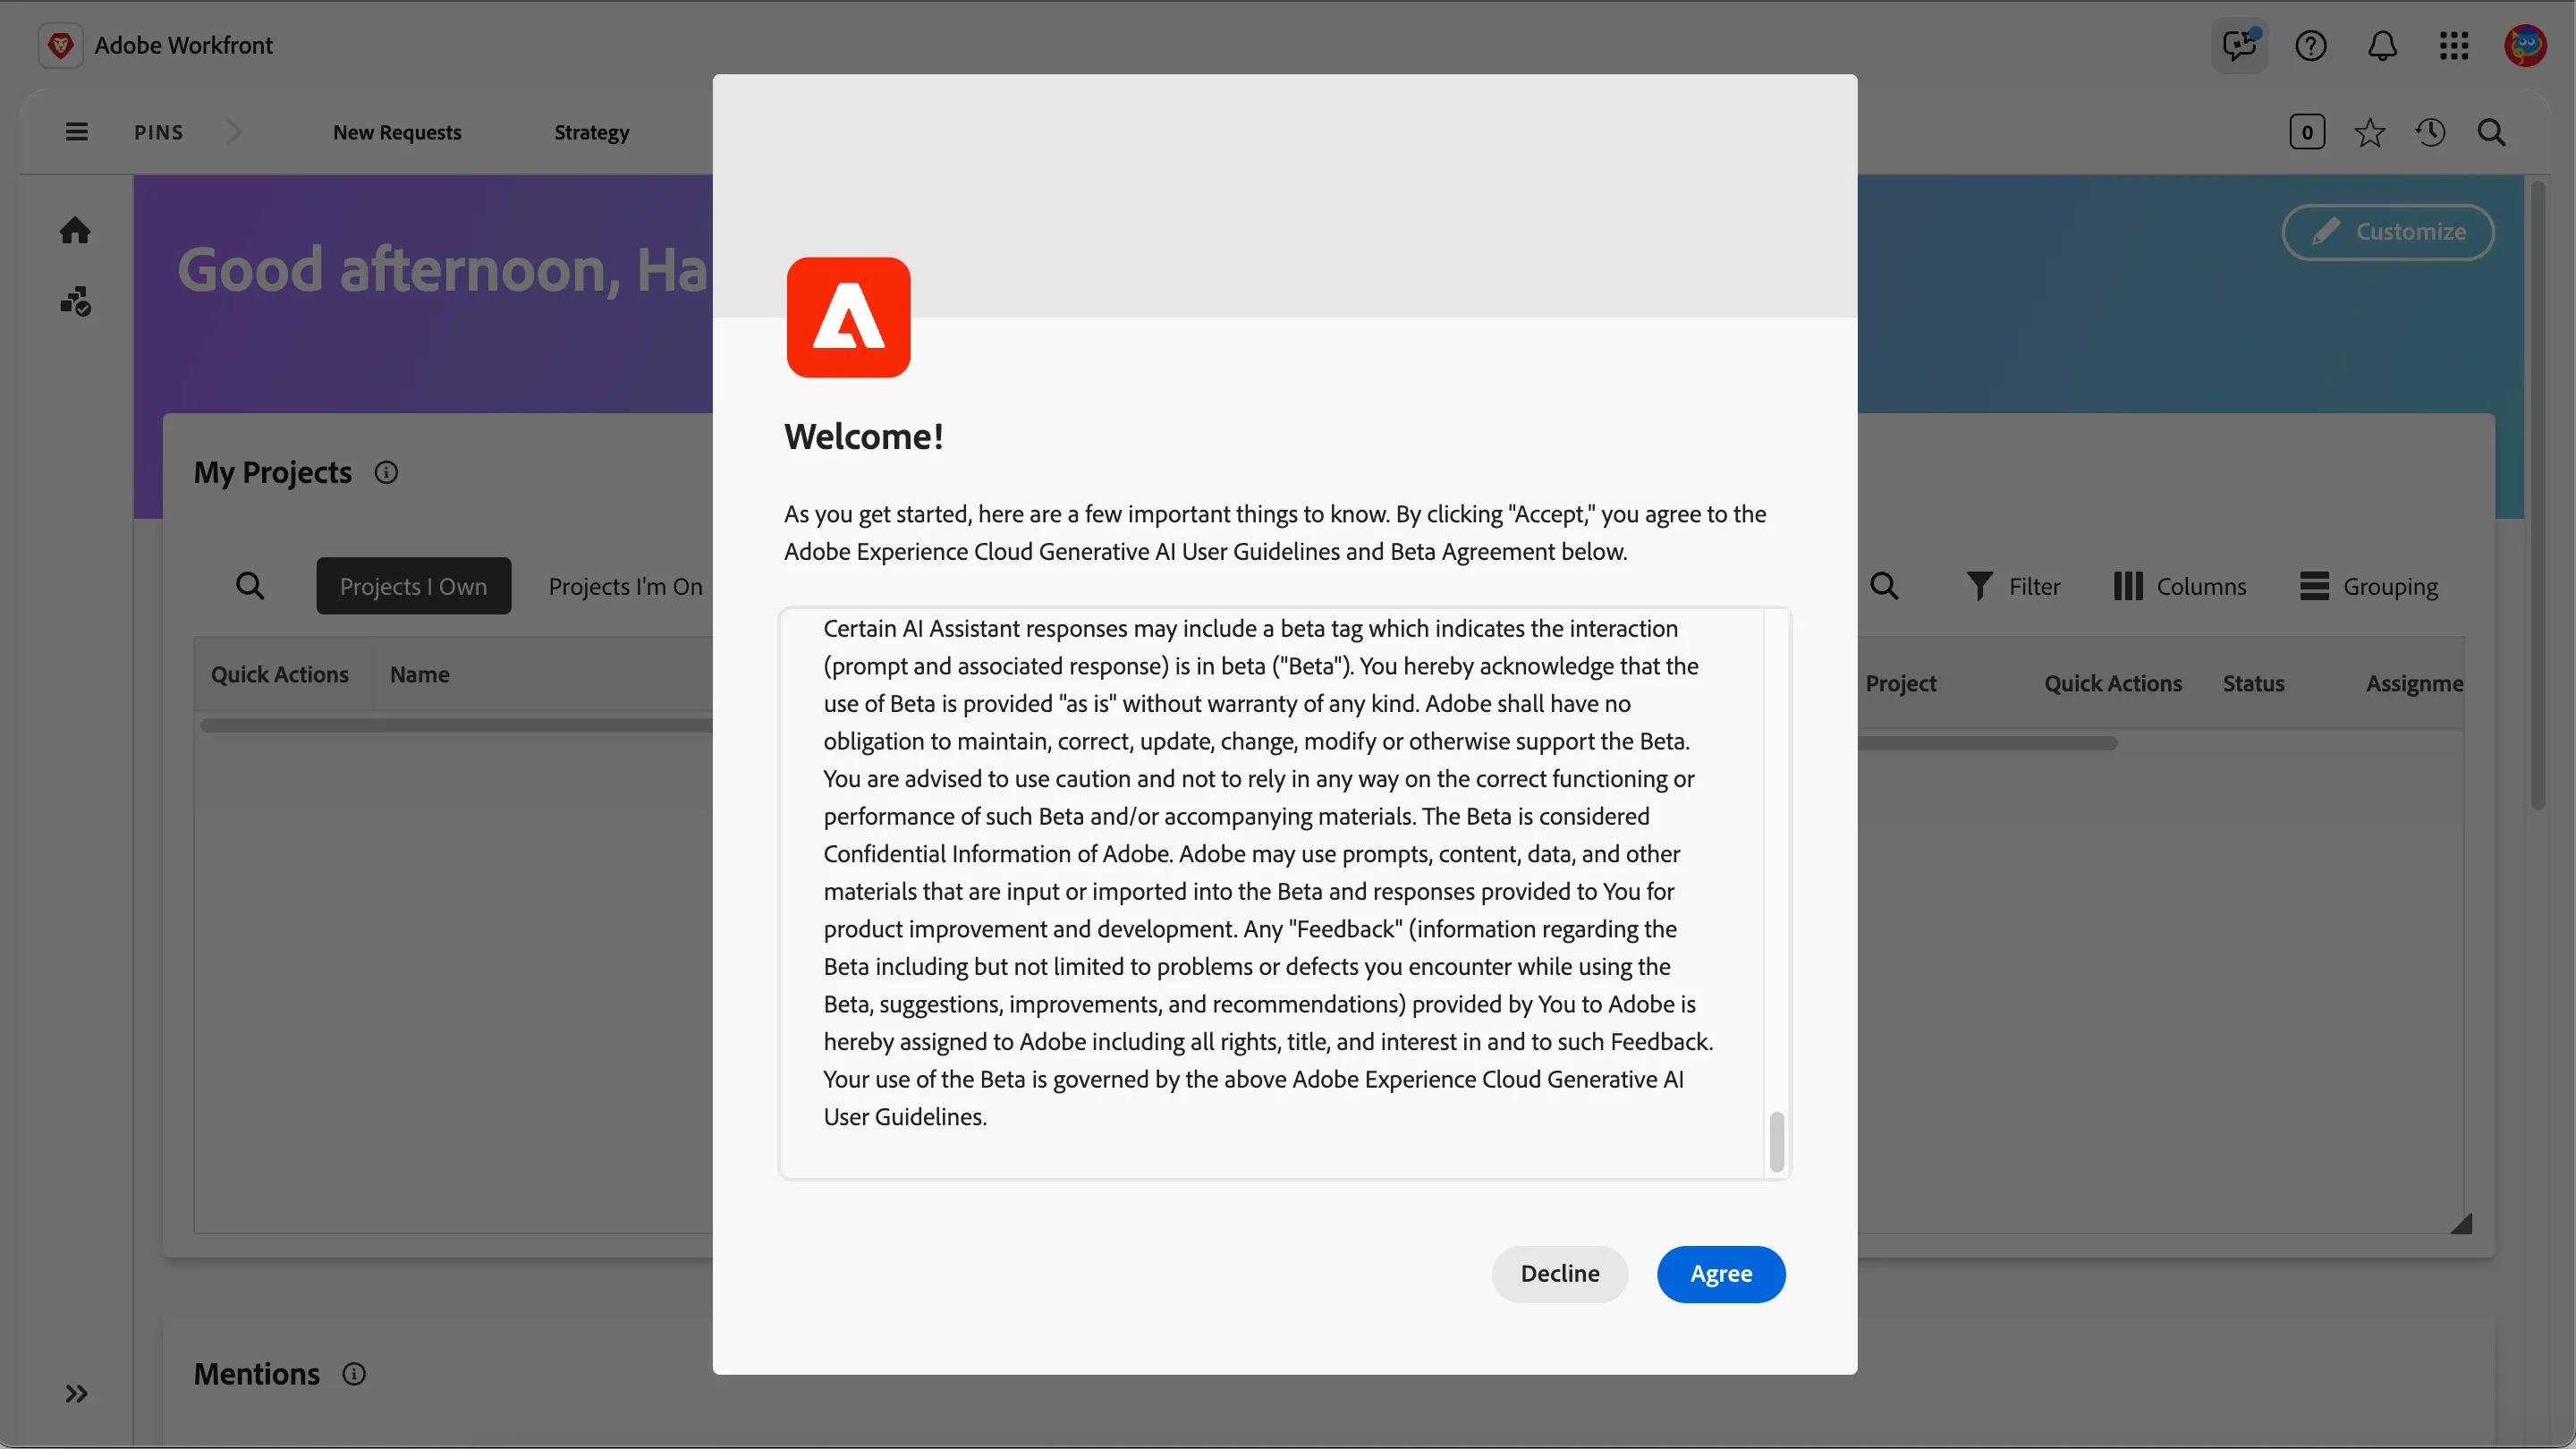Open the apps grid switcher
This screenshot has height=1449, width=2576.
[x=2453, y=45]
